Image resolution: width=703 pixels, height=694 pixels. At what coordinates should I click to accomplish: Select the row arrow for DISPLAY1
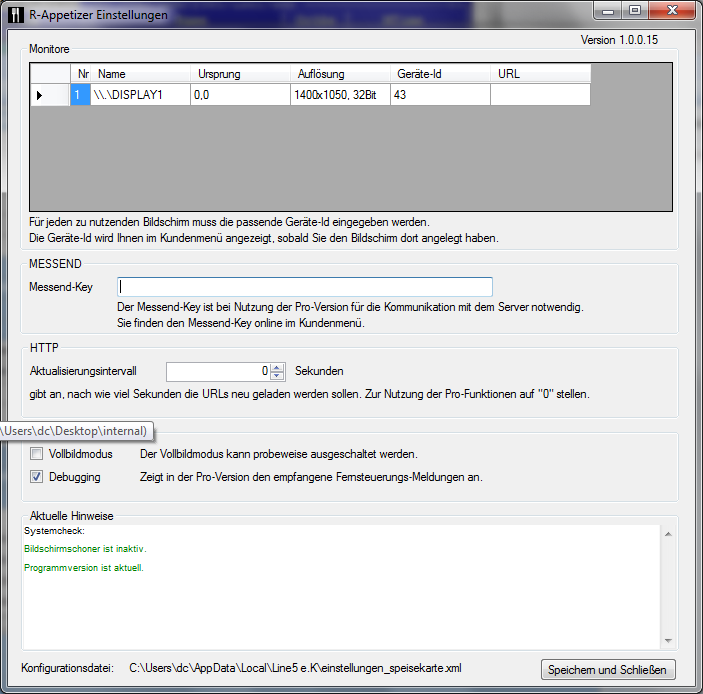tap(50, 95)
